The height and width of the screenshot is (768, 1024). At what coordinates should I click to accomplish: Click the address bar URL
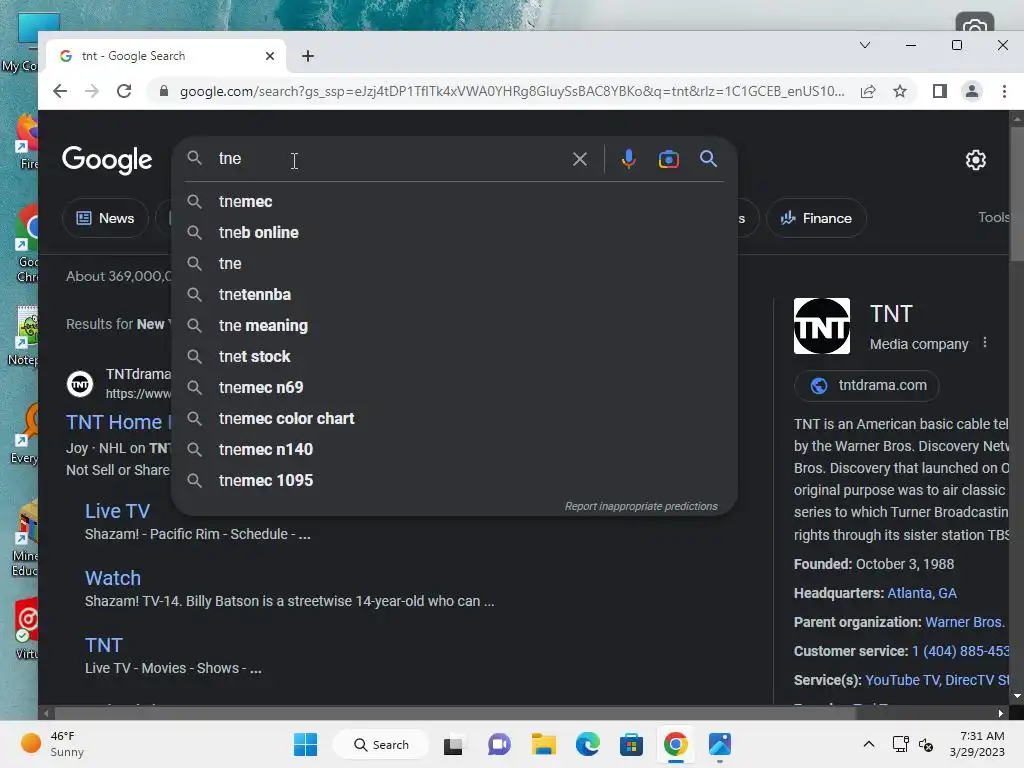click(512, 91)
